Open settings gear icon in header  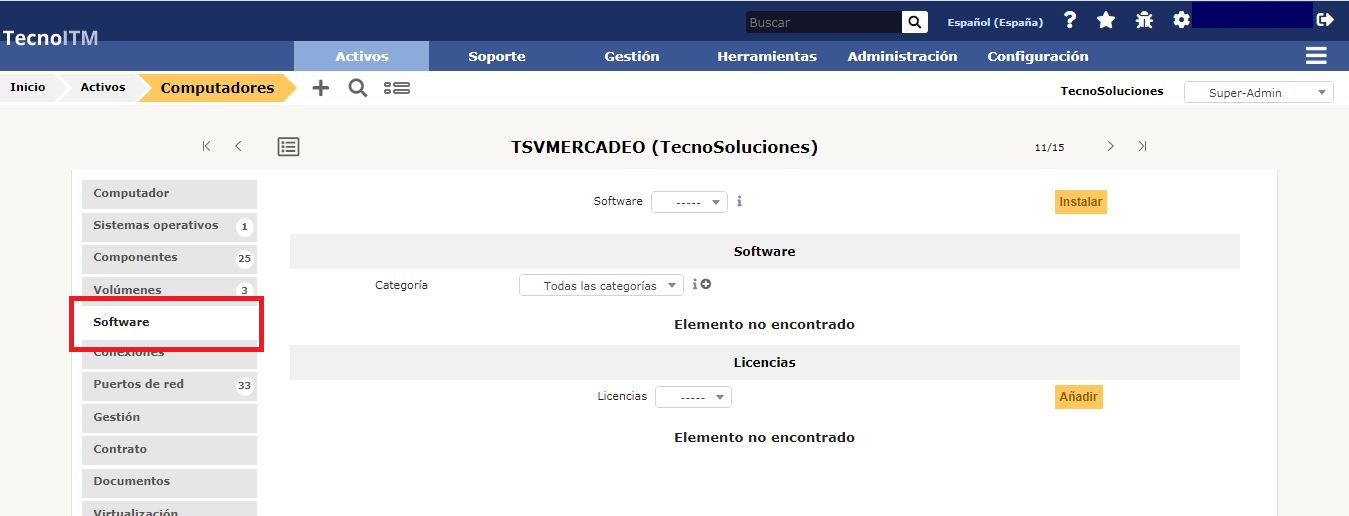(1181, 21)
